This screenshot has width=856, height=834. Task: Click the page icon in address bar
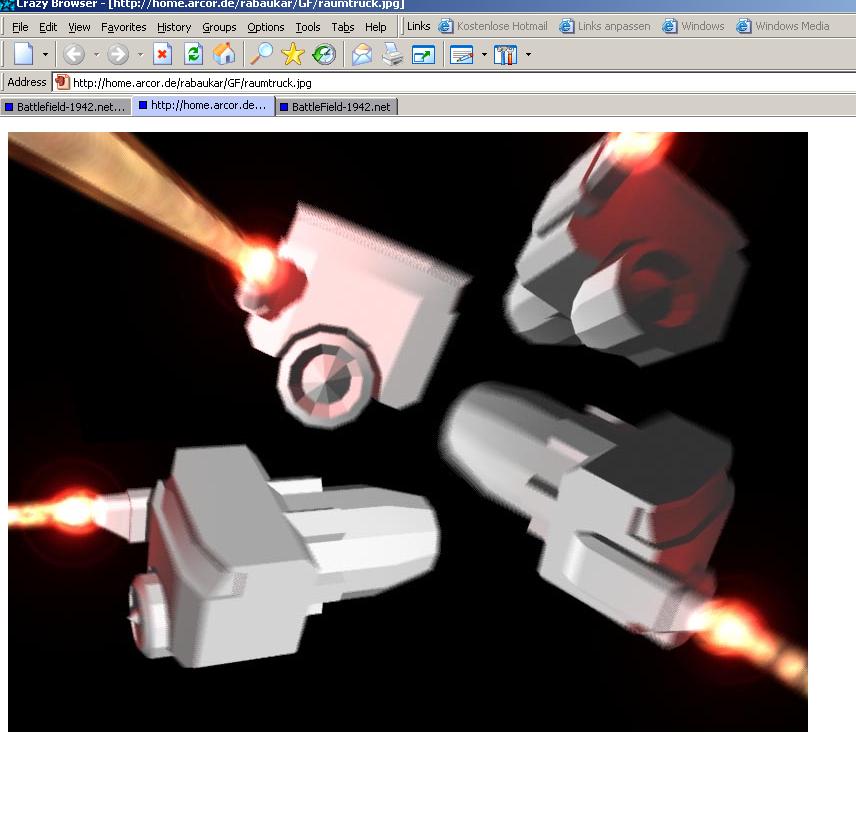[x=62, y=82]
